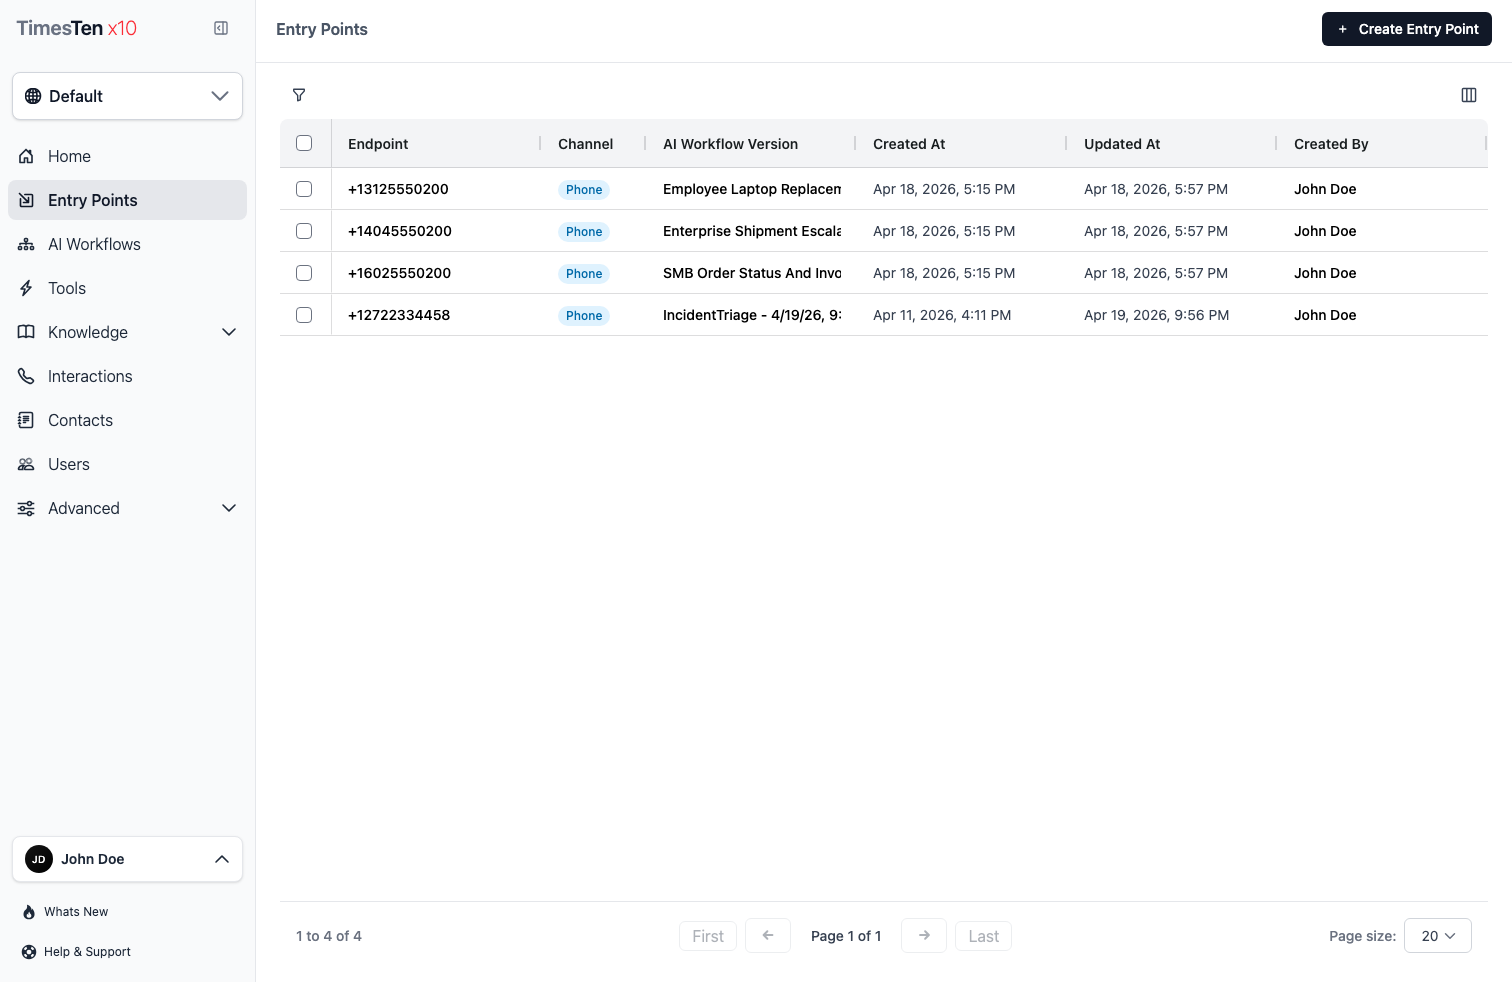
Task: Click the Tools lightning bolt icon
Action: (x=26, y=288)
